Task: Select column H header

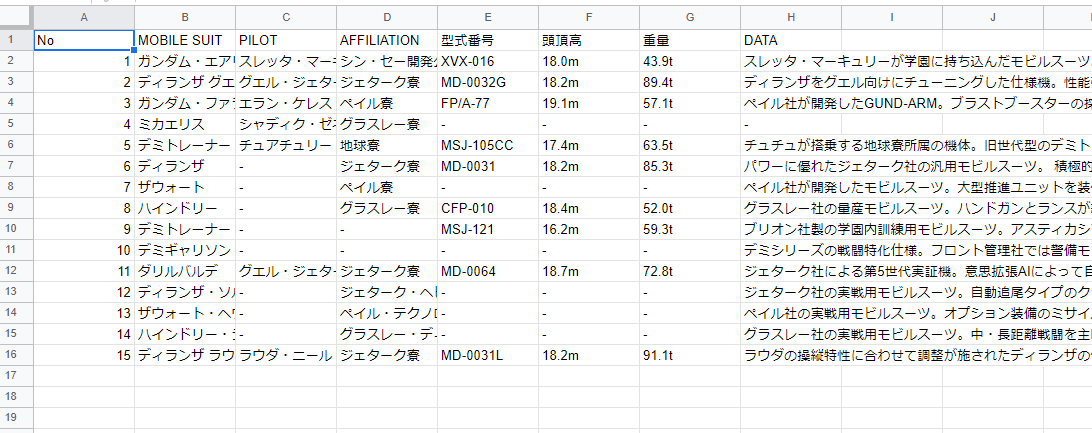Action: click(x=791, y=17)
